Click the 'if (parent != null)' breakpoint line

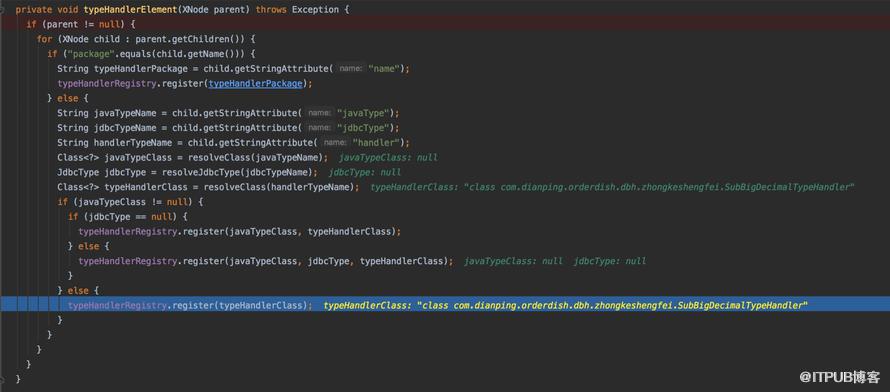point(445,24)
